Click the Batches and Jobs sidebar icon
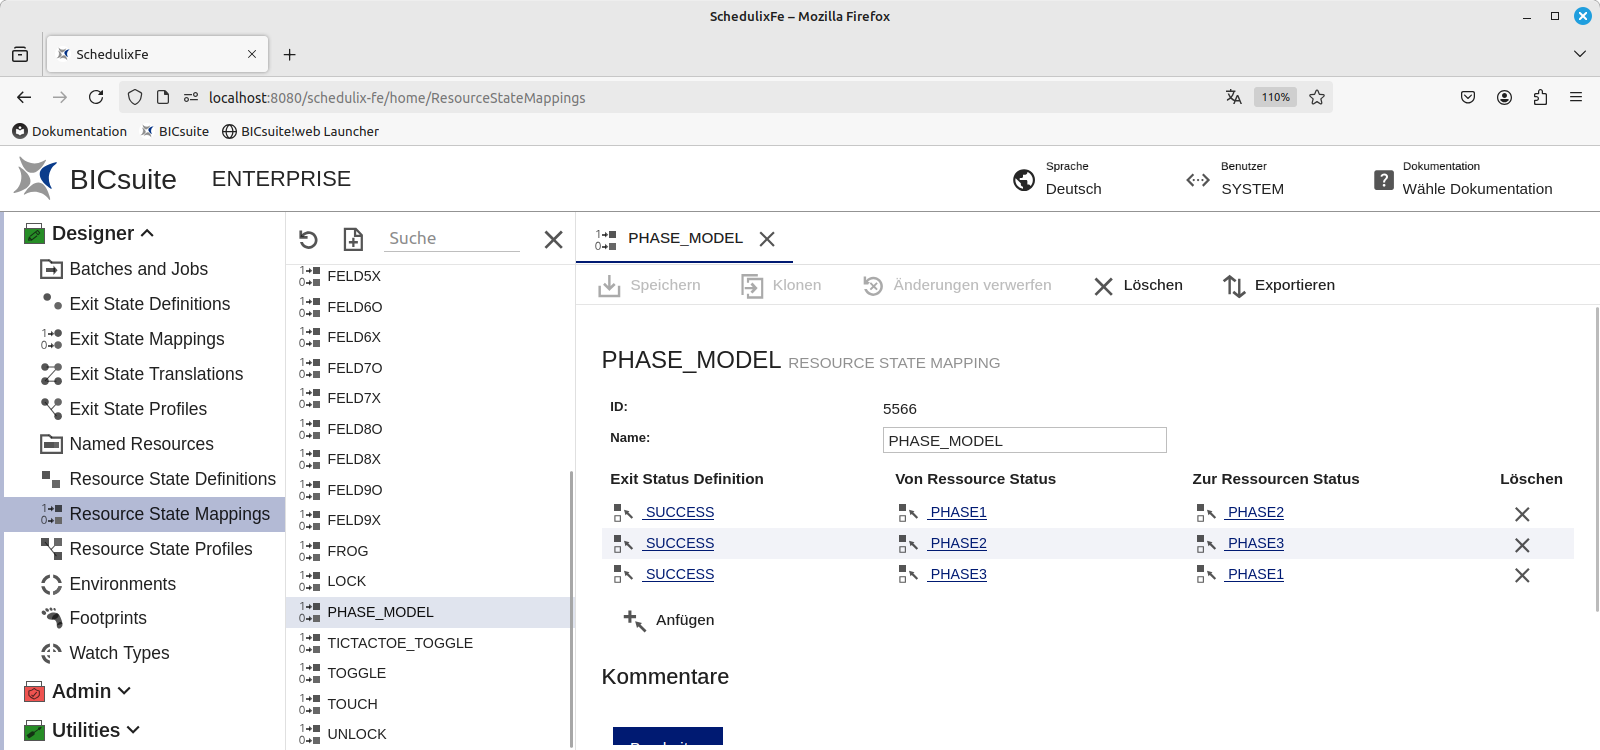Image resolution: width=1600 pixels, height=750 pixels. (x=51, y=269)
